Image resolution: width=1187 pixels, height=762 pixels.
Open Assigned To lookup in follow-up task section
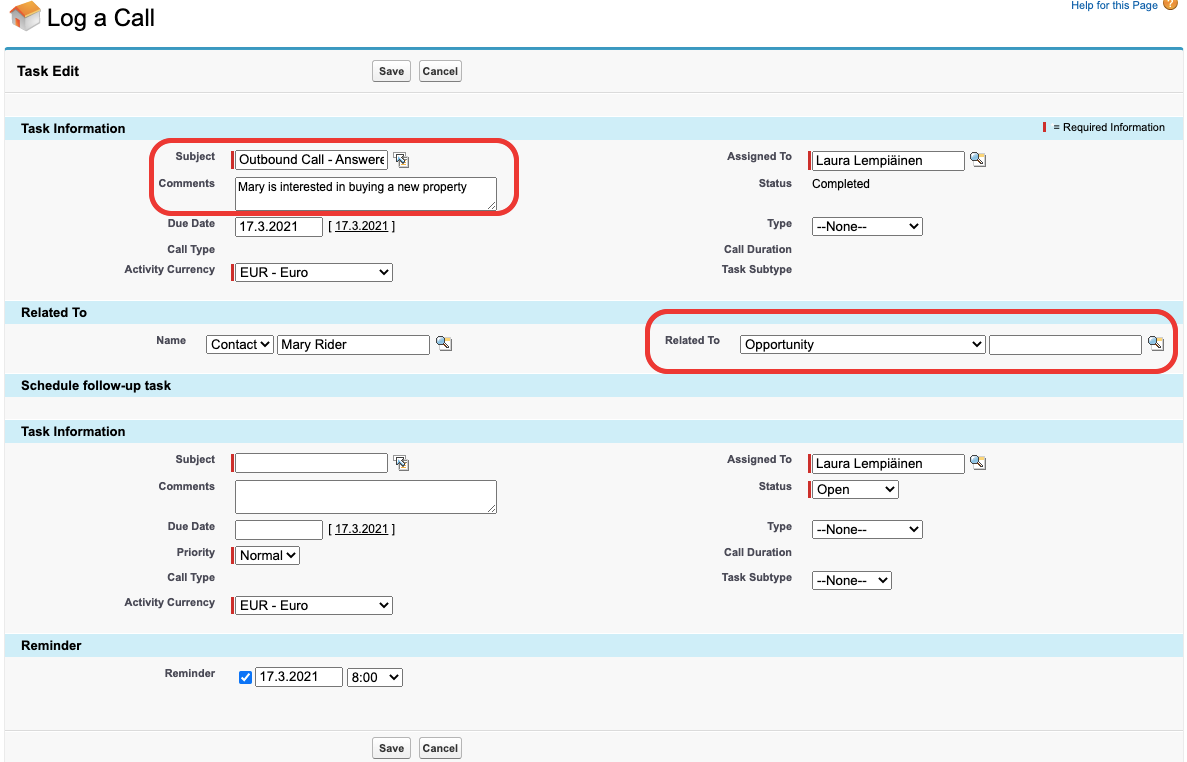pos(978,462)
